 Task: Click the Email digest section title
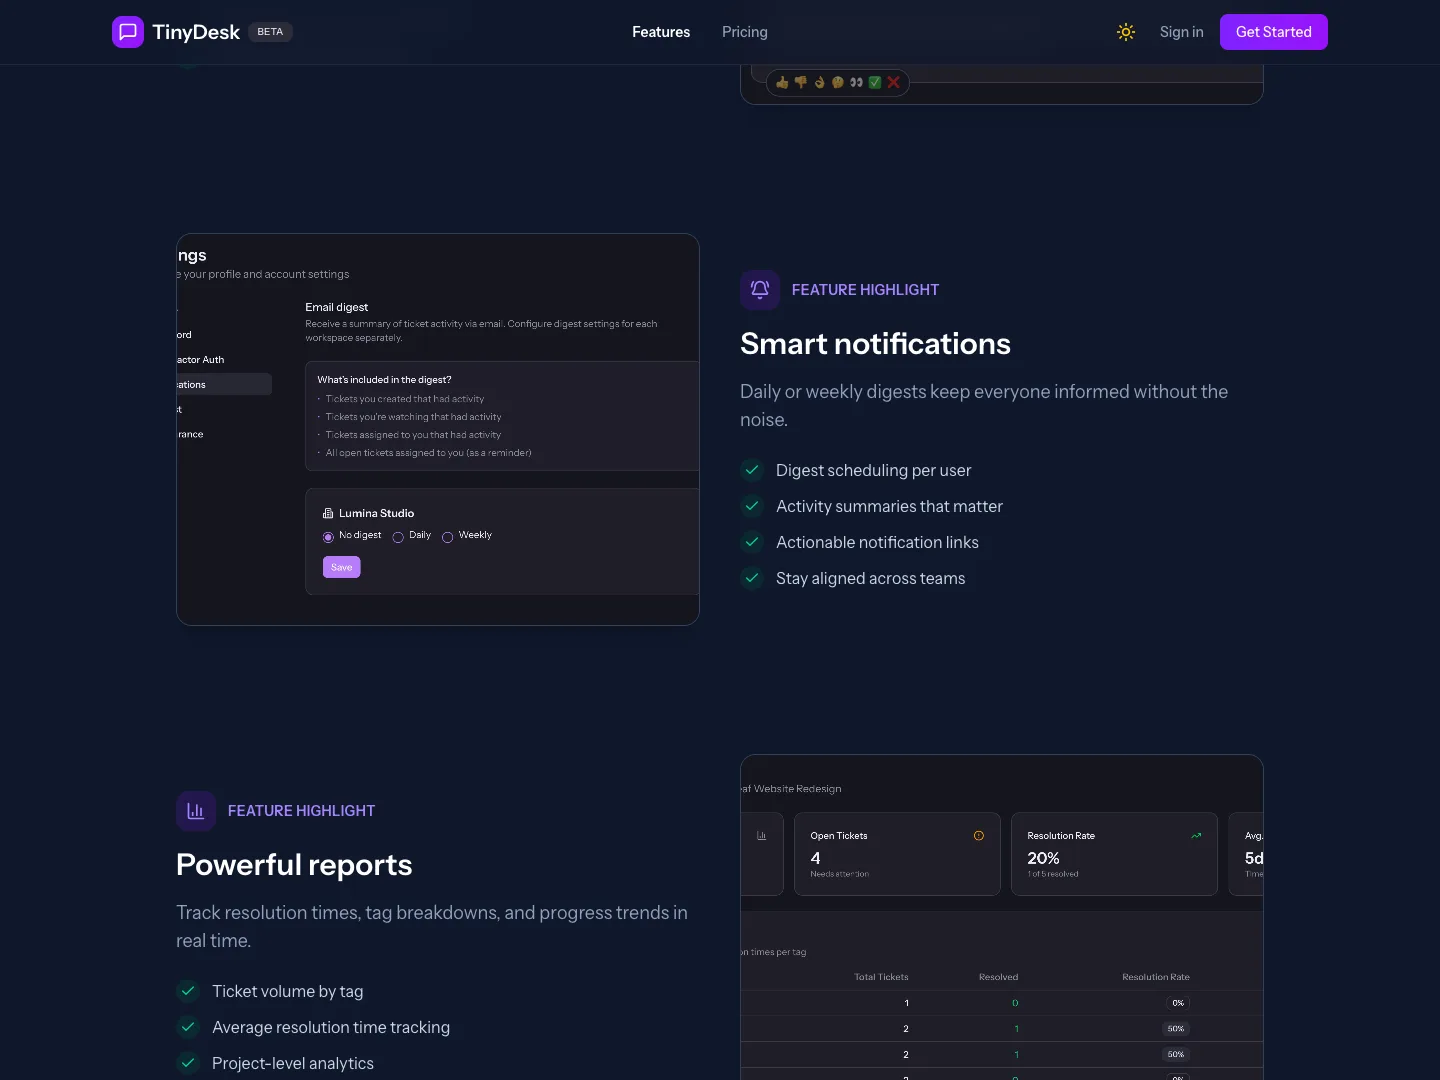(336, 307)
